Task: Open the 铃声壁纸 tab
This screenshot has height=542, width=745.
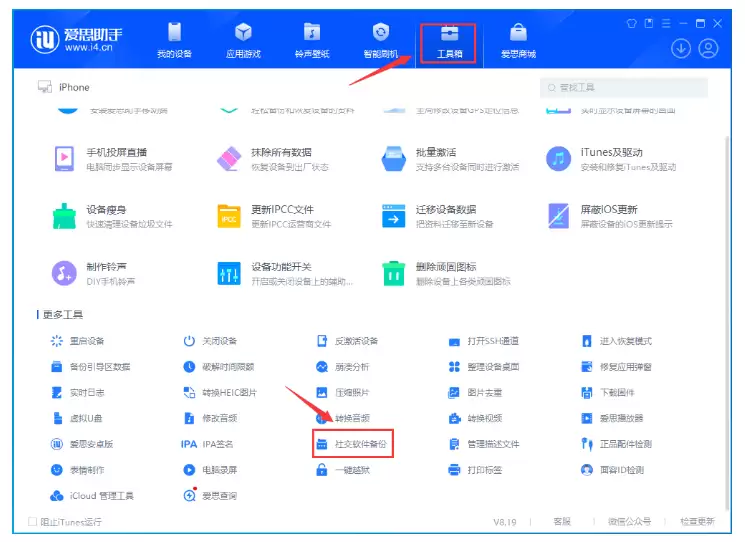Action: [312, 41]
